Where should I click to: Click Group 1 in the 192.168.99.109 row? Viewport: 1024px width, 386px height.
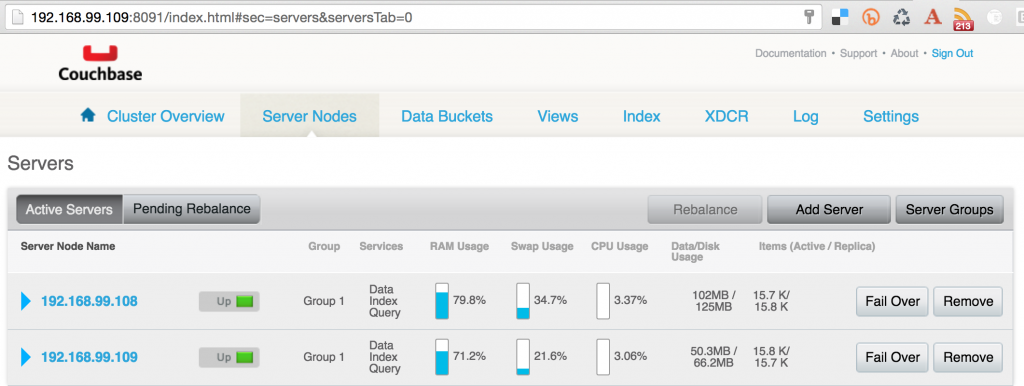(x=324, y=357)
